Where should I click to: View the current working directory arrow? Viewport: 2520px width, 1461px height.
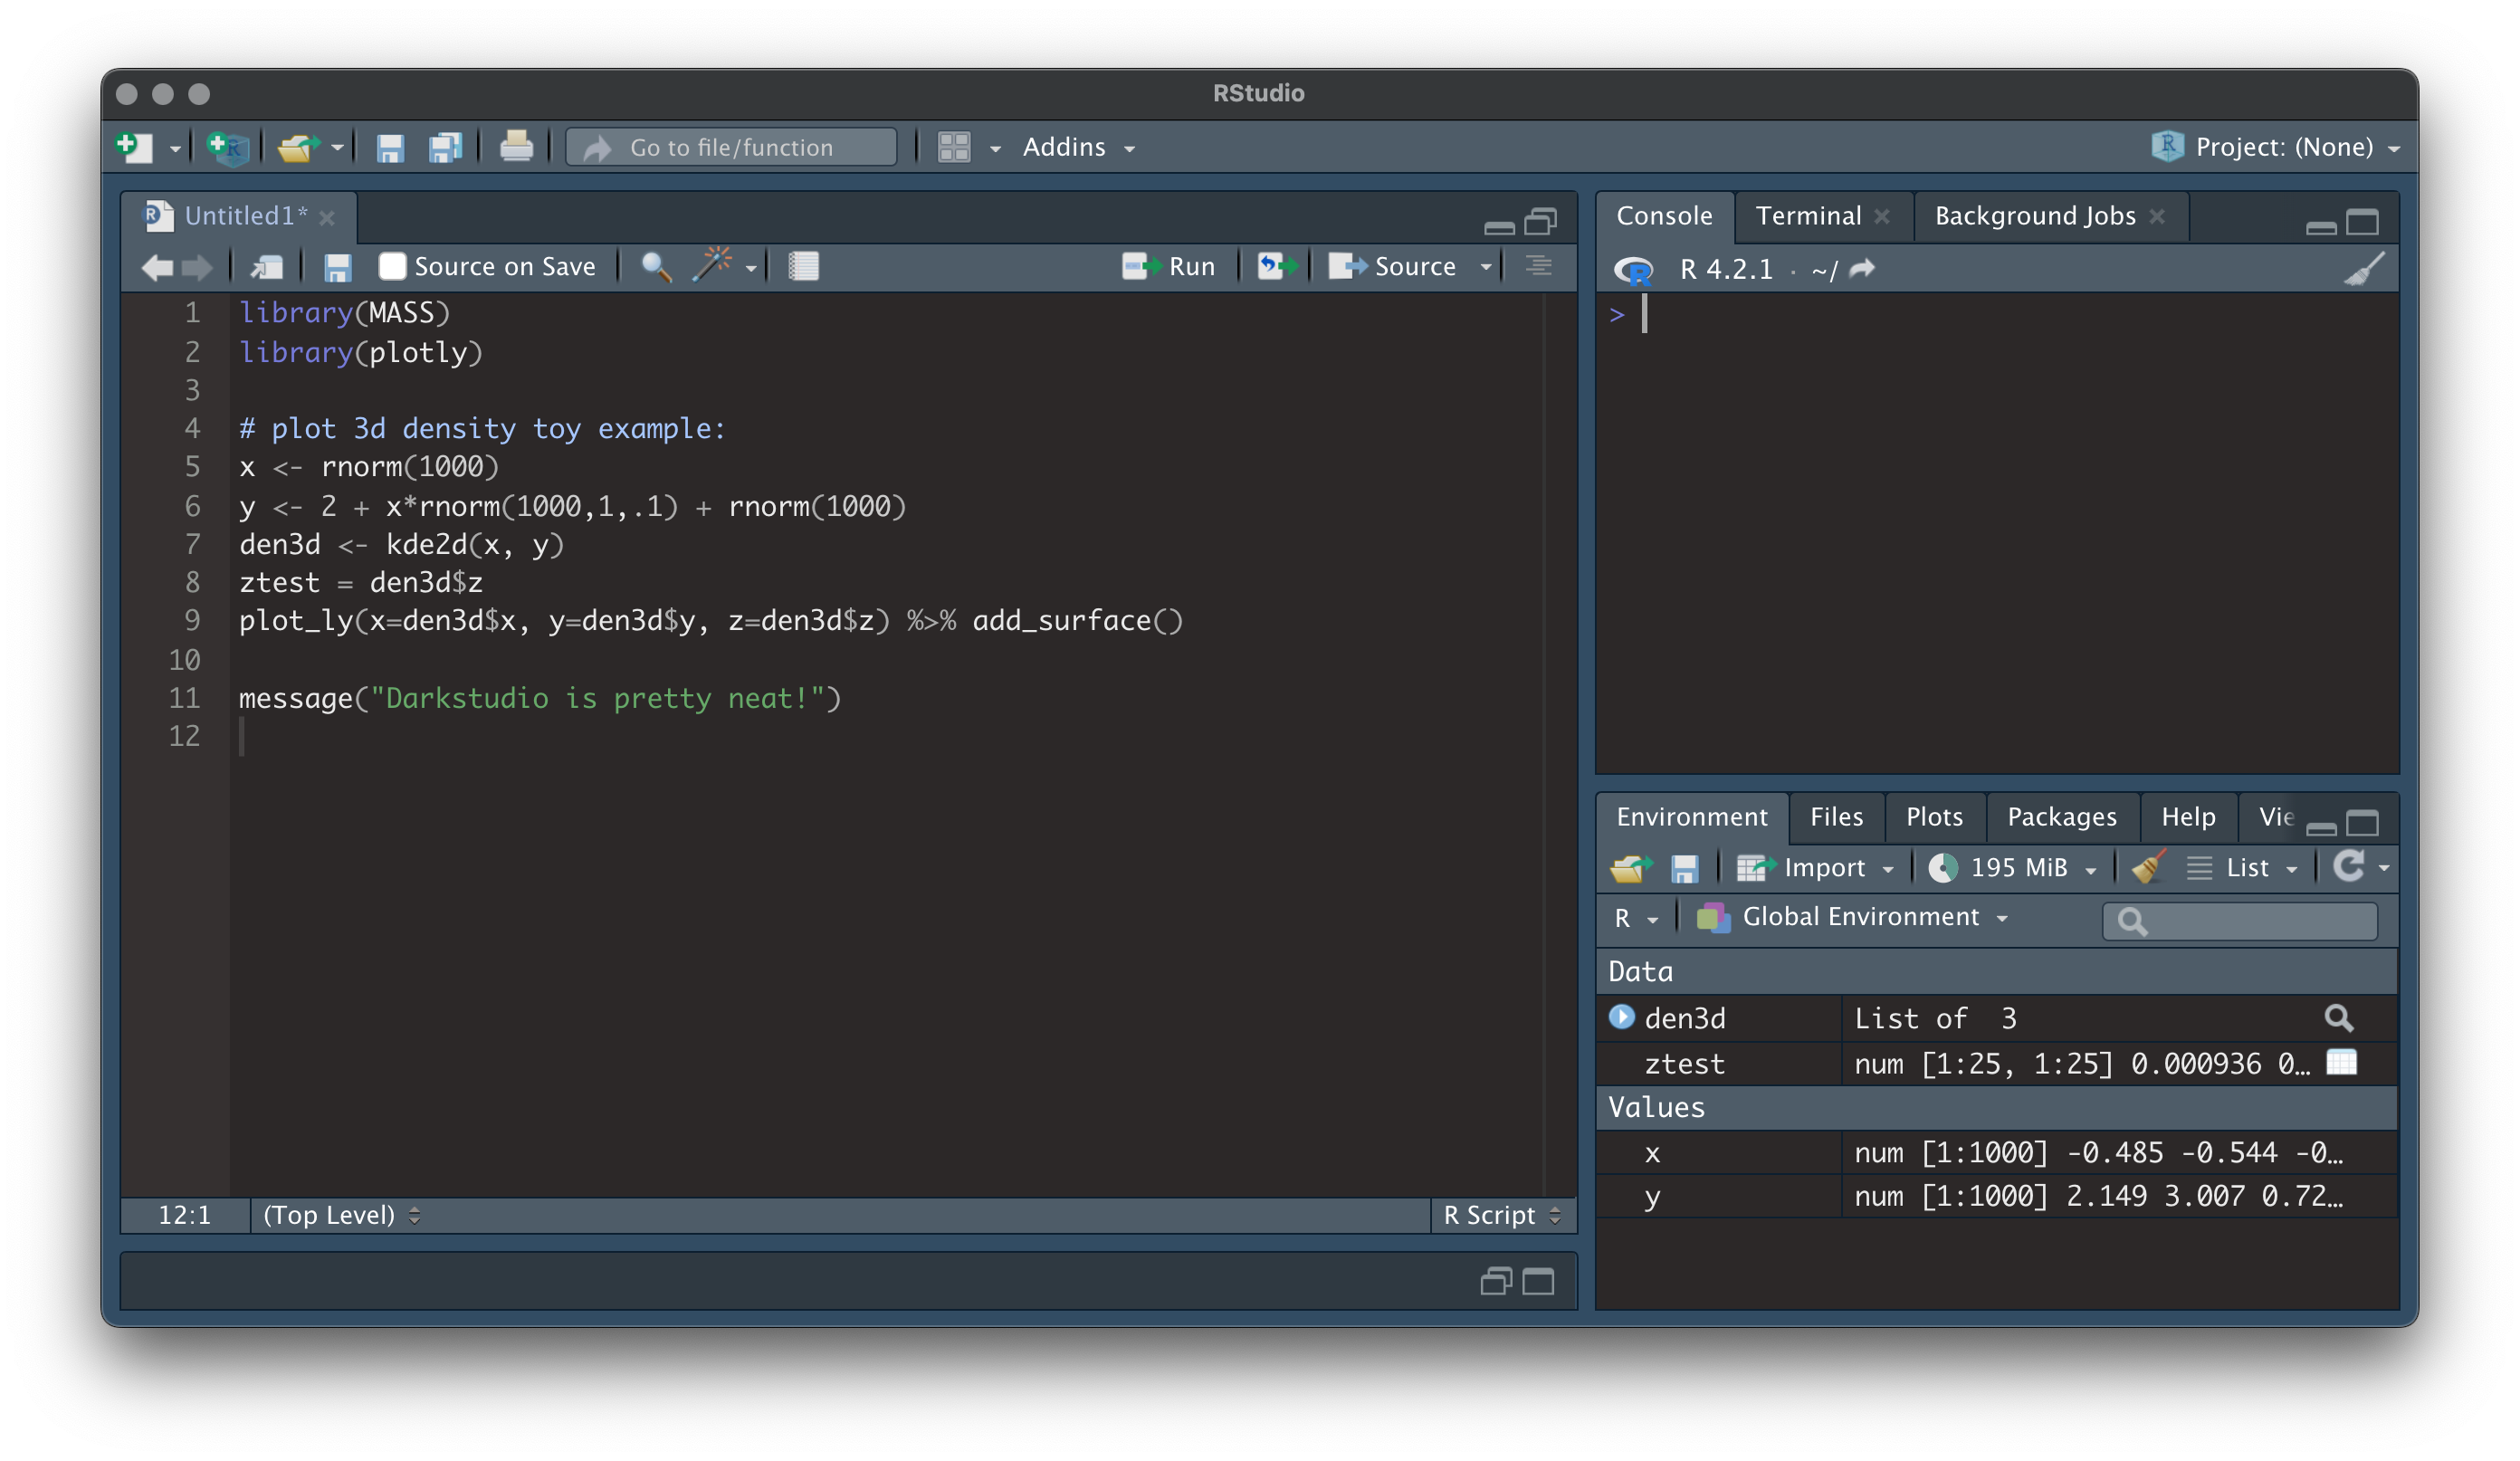pyautogui.click(x=1862, y=269)
